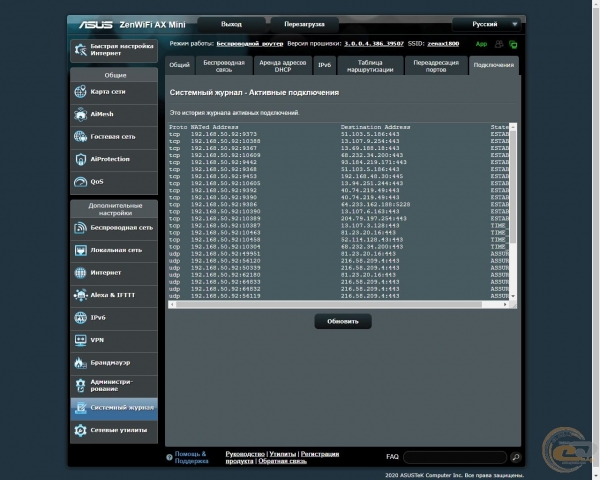The image size is (600, 480).
Task: Click the log scroll-right arrow
Action: 505,304
